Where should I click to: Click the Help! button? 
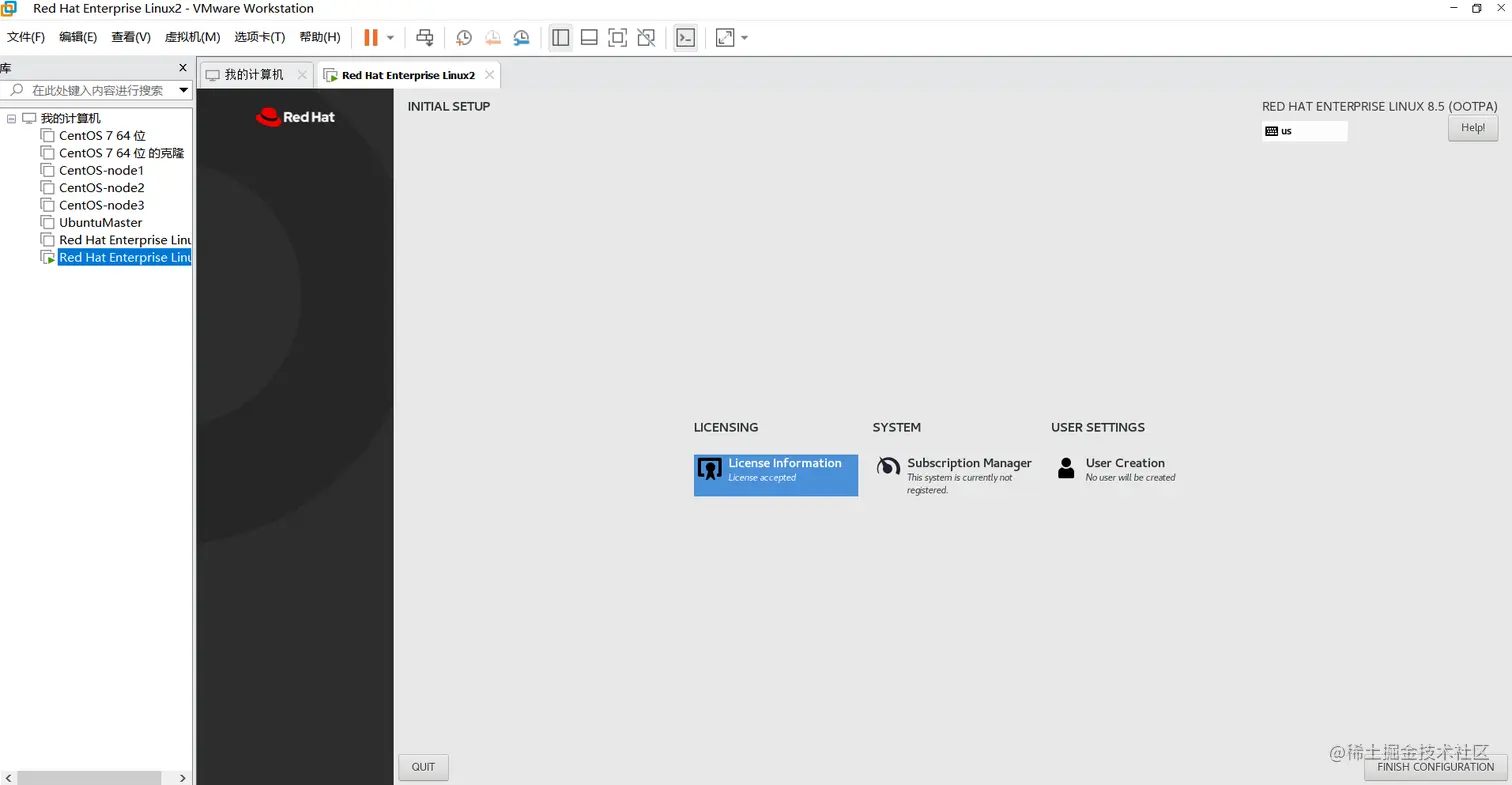click(x=1473, y=128)
